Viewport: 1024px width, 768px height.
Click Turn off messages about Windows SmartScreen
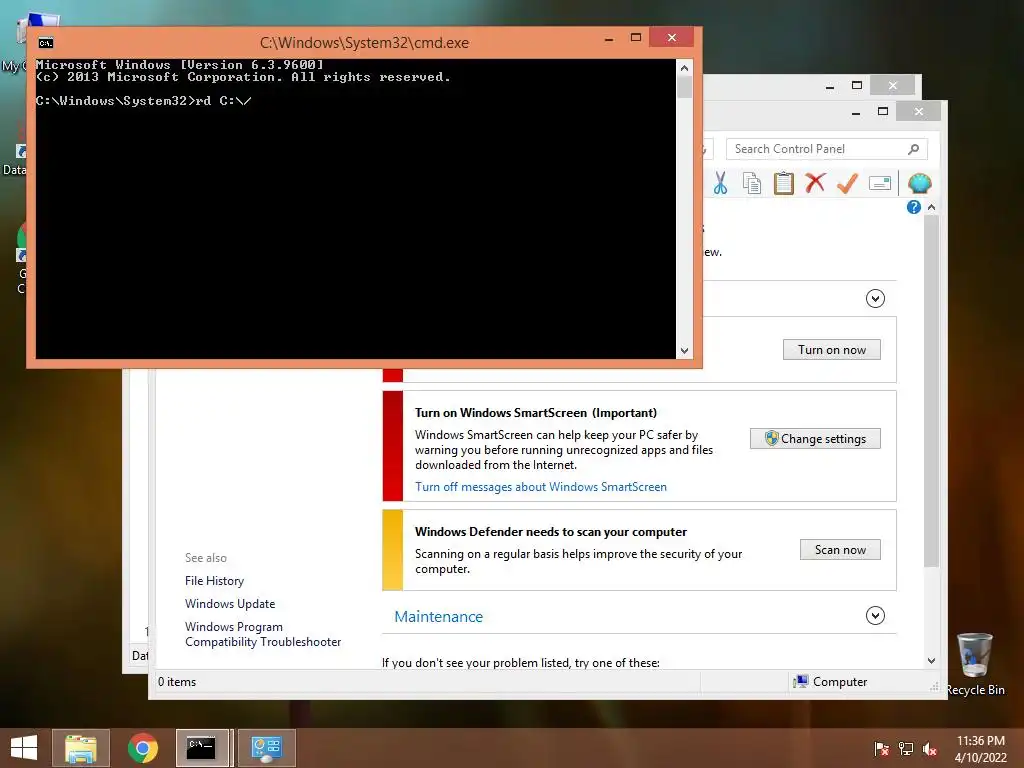click(541, 487)
